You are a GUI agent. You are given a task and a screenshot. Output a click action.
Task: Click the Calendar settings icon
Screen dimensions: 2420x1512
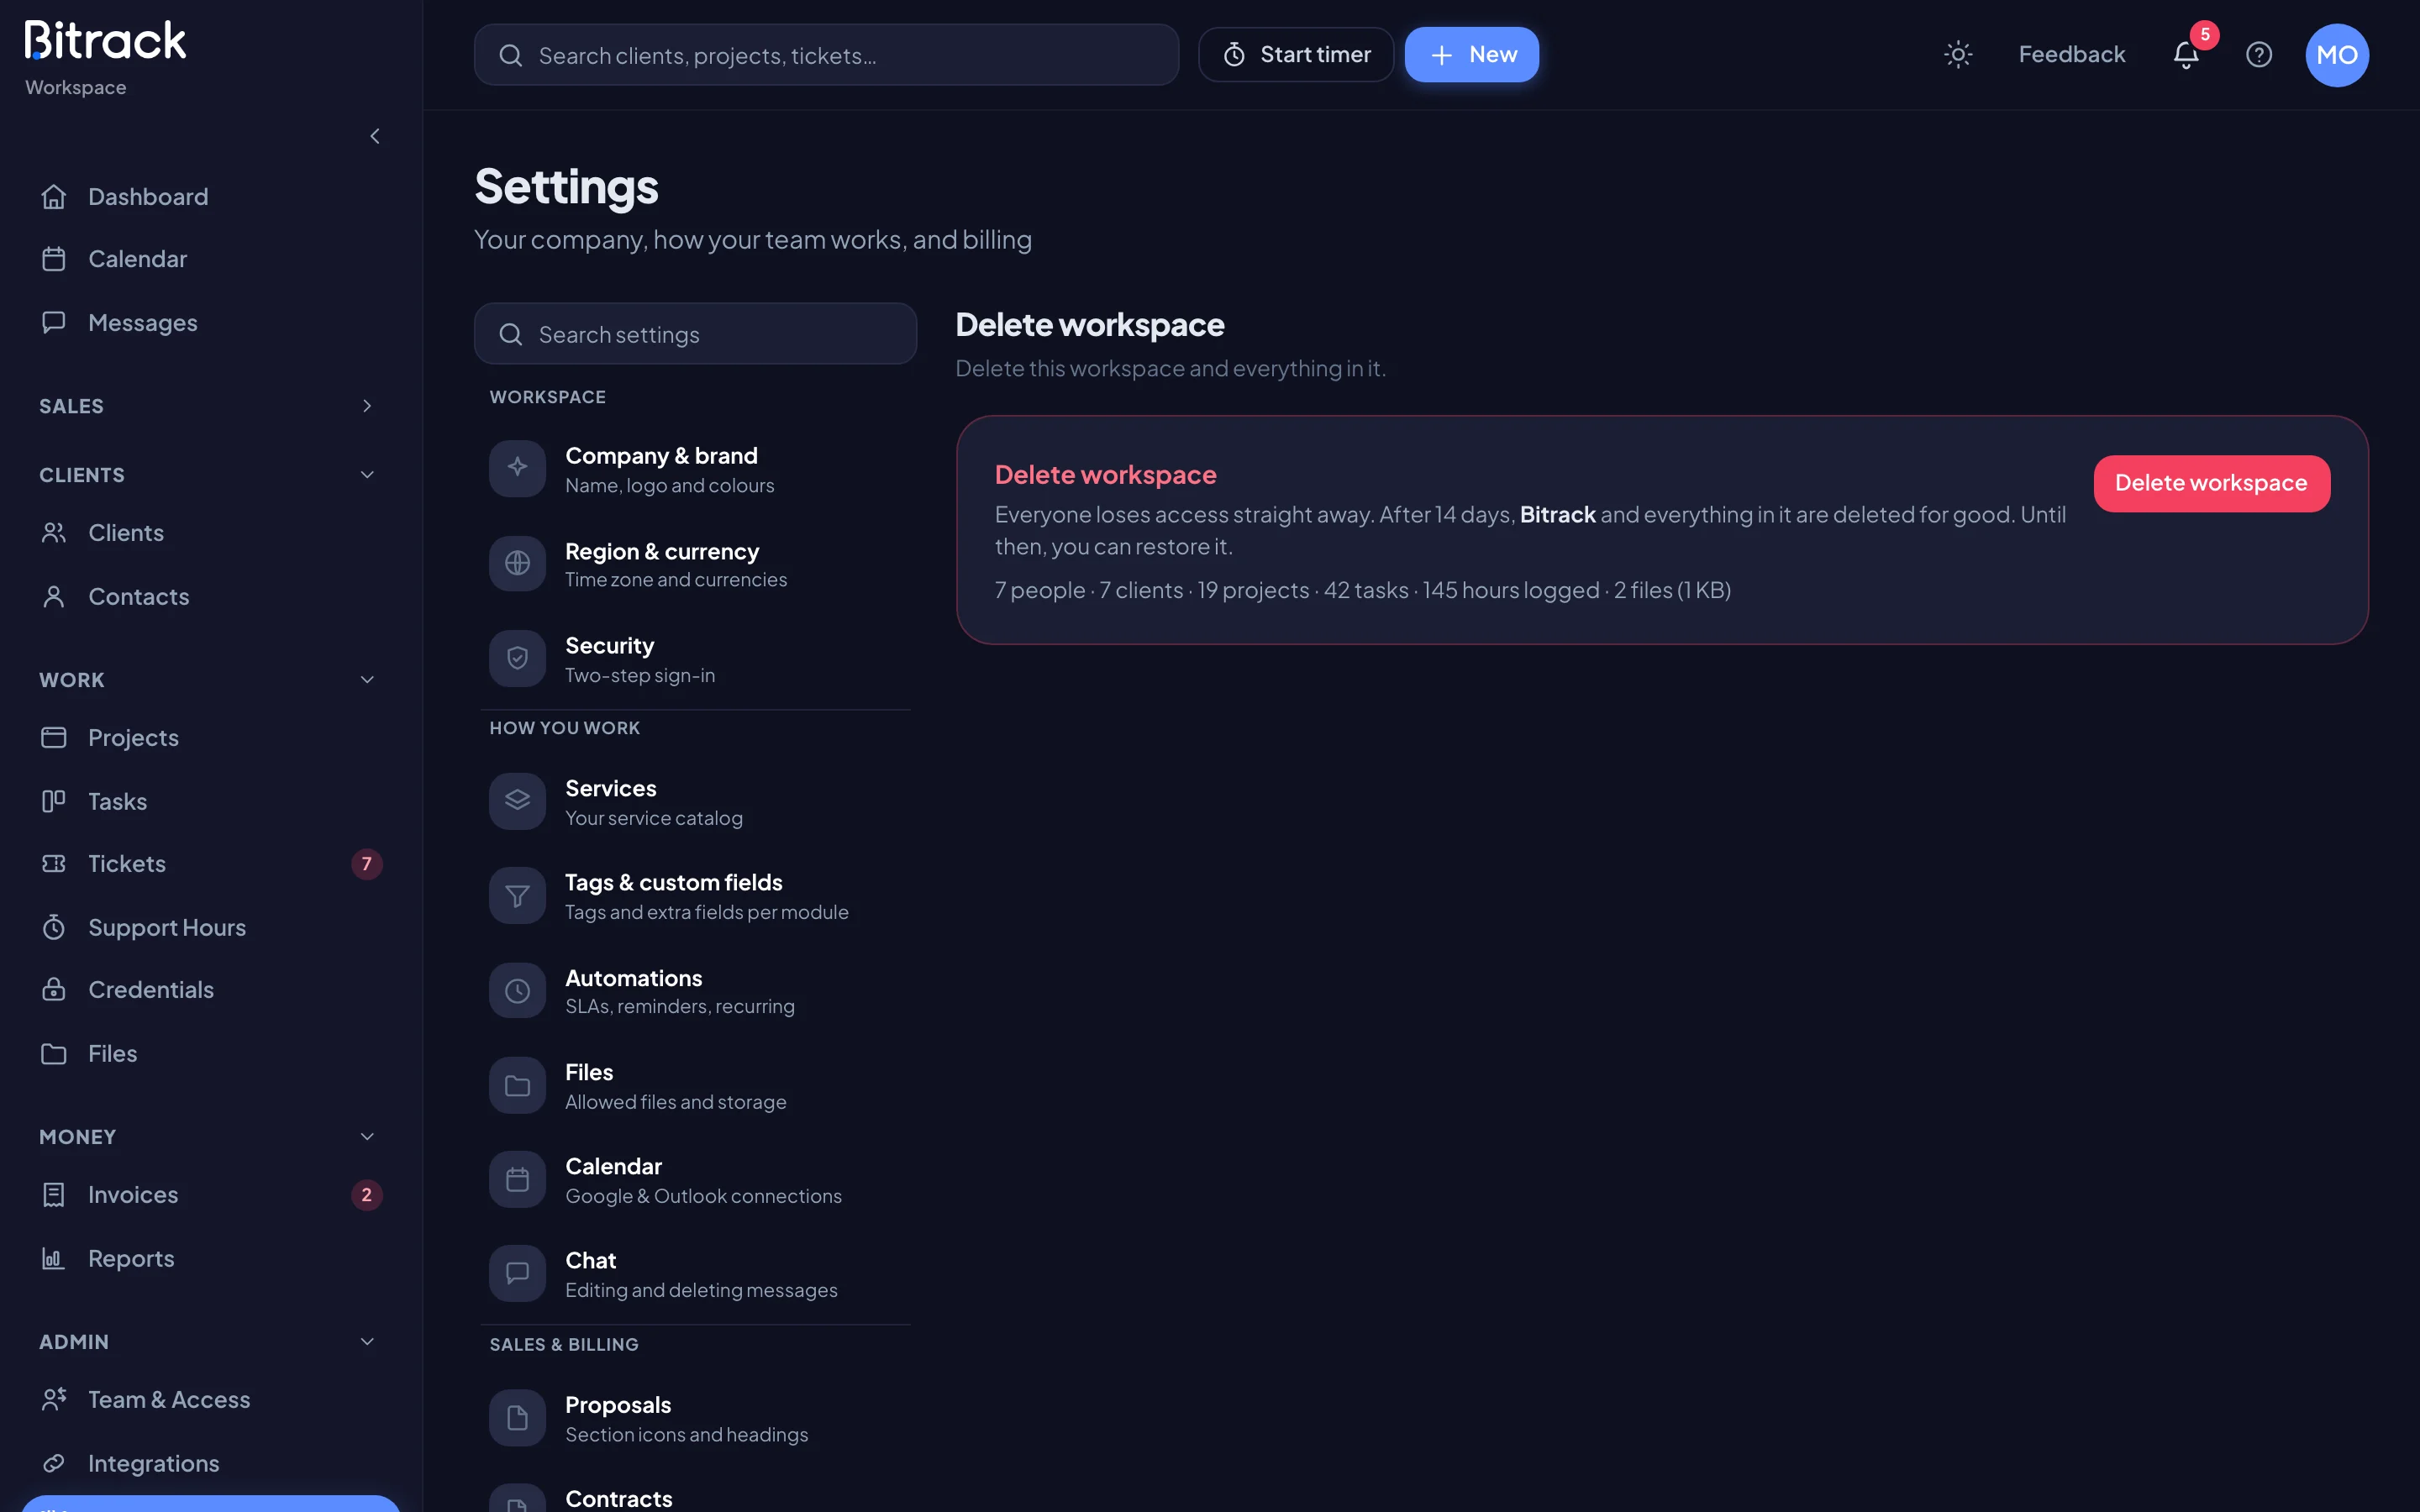517,1180
